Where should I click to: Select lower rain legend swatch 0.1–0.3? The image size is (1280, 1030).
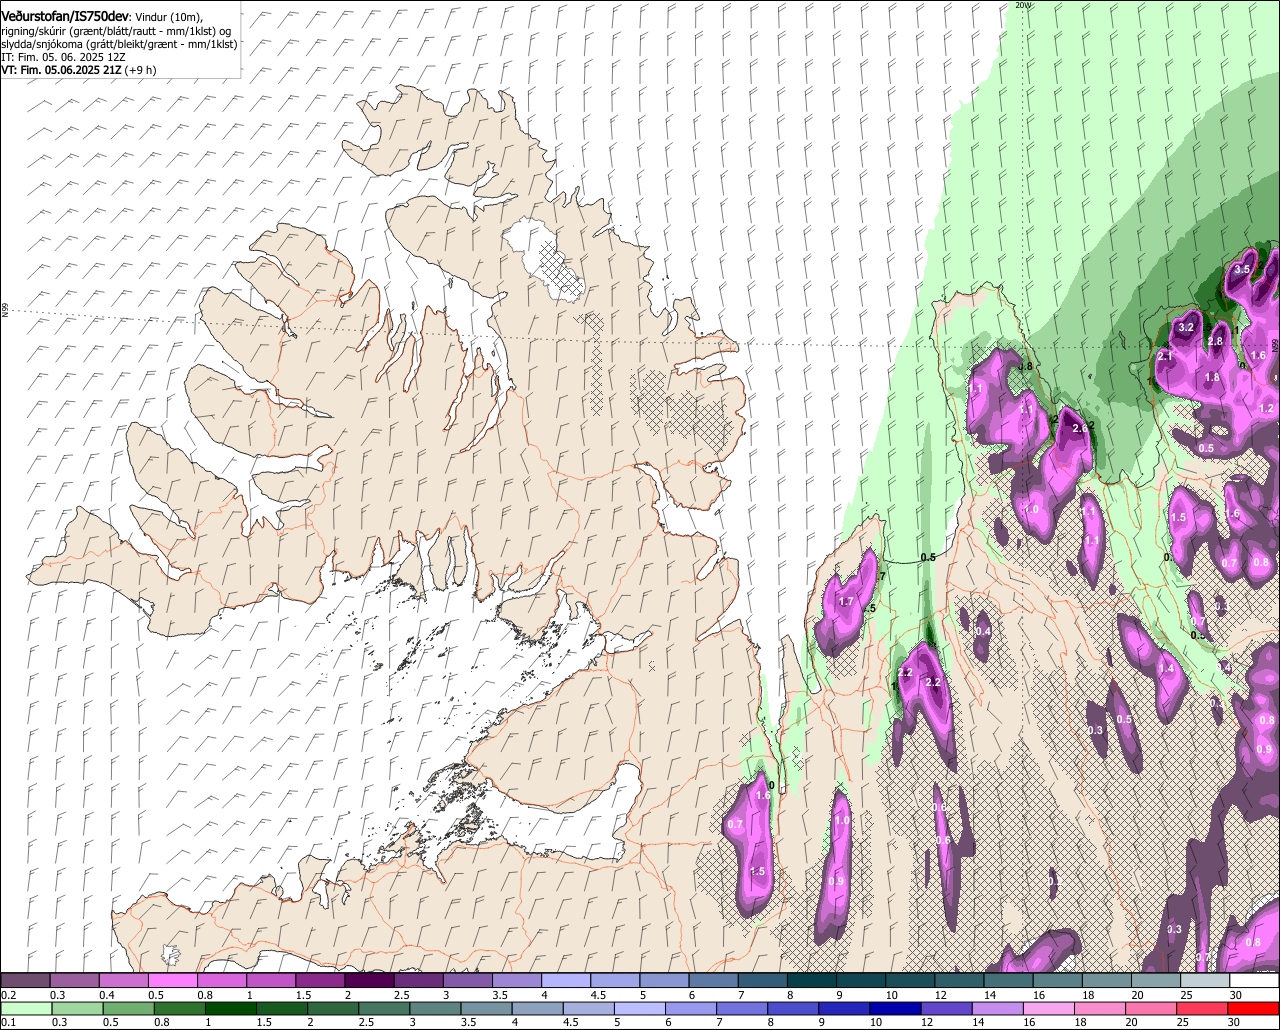pos(26,1009)
